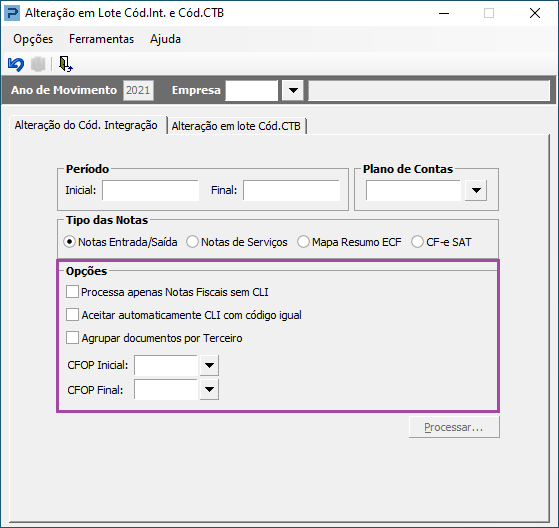
Task: Click the application logo icon in title bar
Action: pyautogui.click(x=12, y=13)
